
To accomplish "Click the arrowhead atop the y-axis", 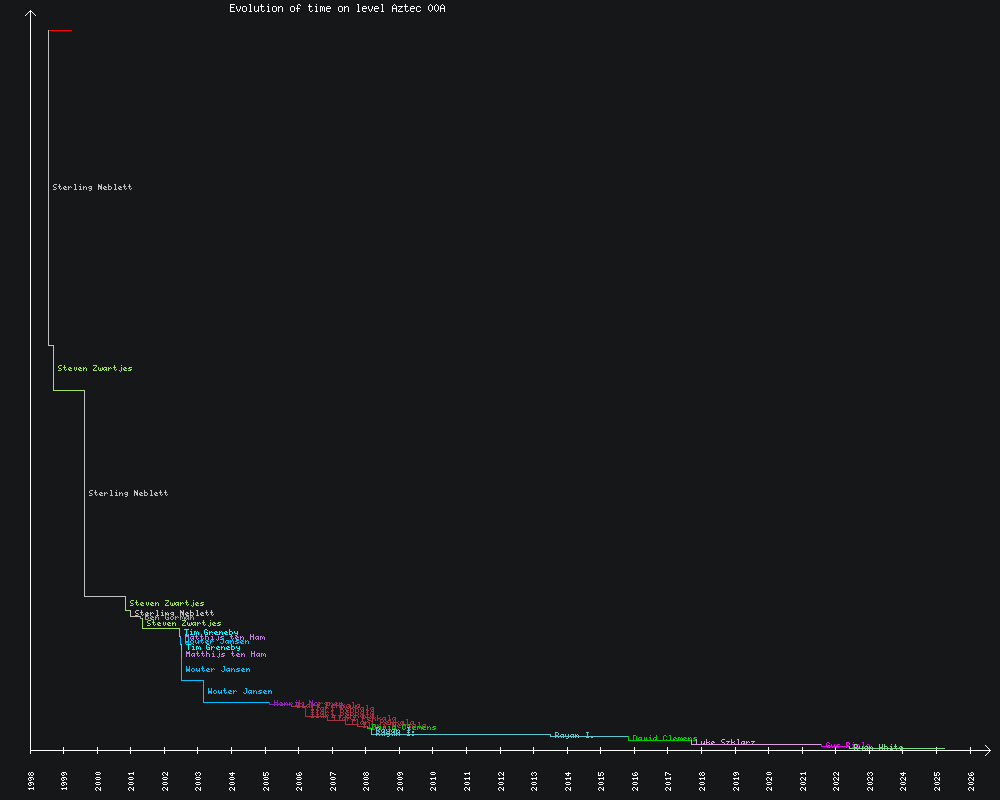I will (31, 14).
